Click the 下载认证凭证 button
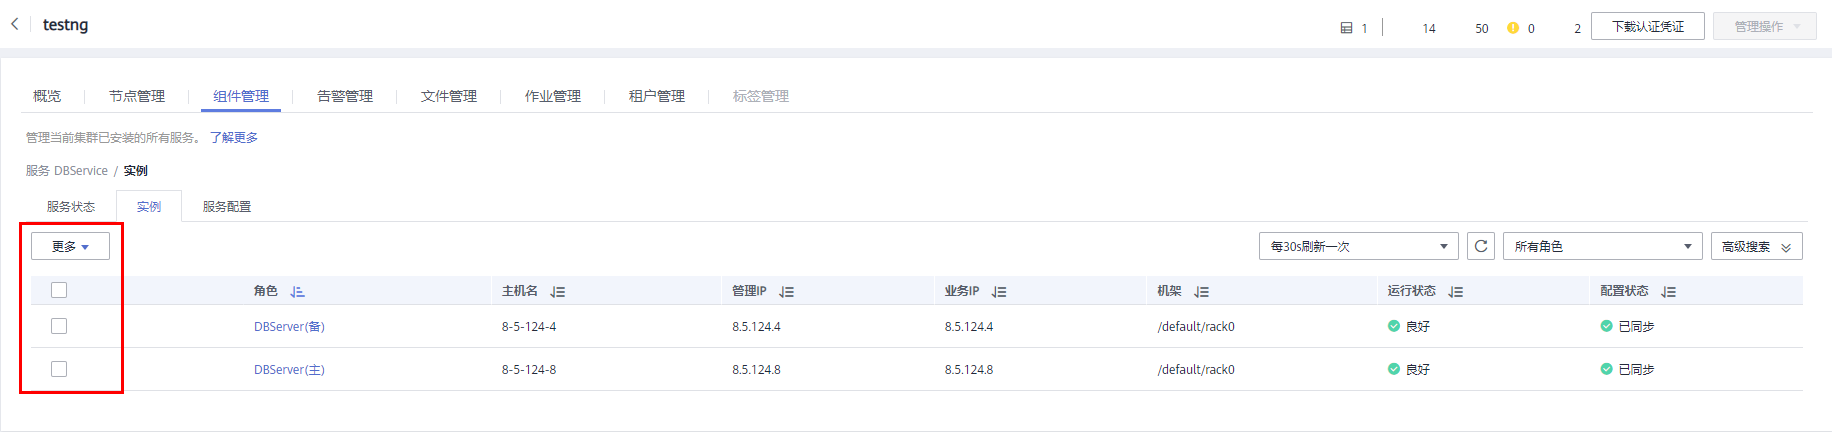 [x=1647, y=27]
